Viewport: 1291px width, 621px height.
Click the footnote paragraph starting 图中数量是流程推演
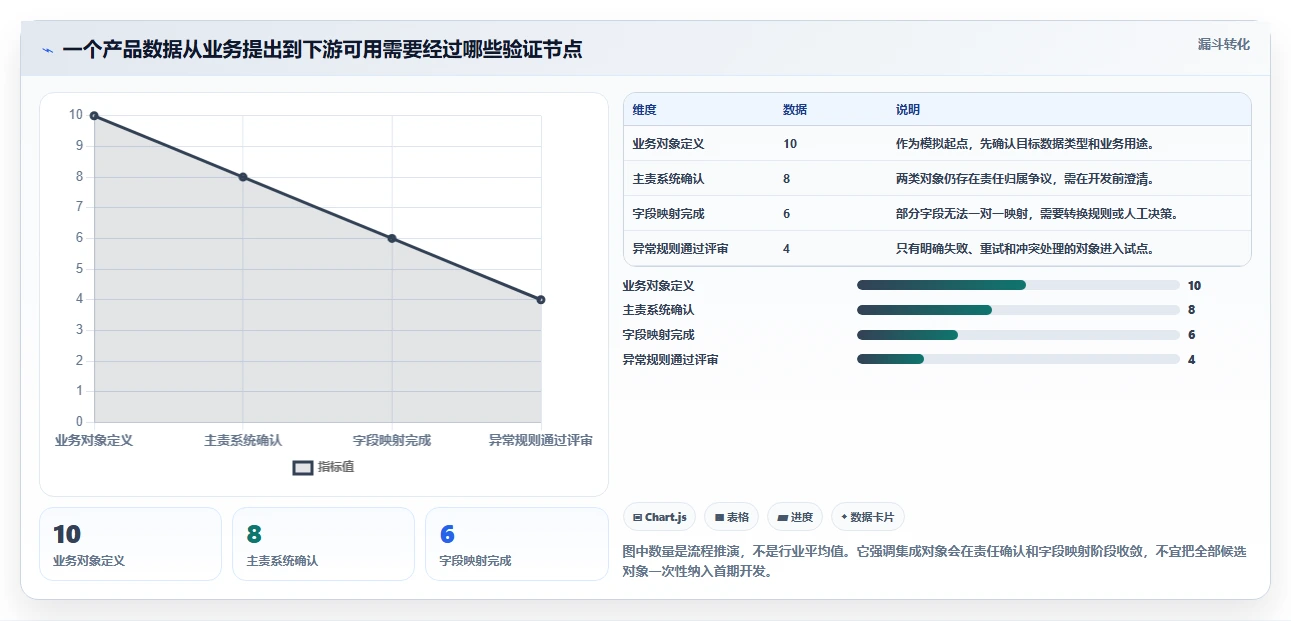[x=934, y=562]
